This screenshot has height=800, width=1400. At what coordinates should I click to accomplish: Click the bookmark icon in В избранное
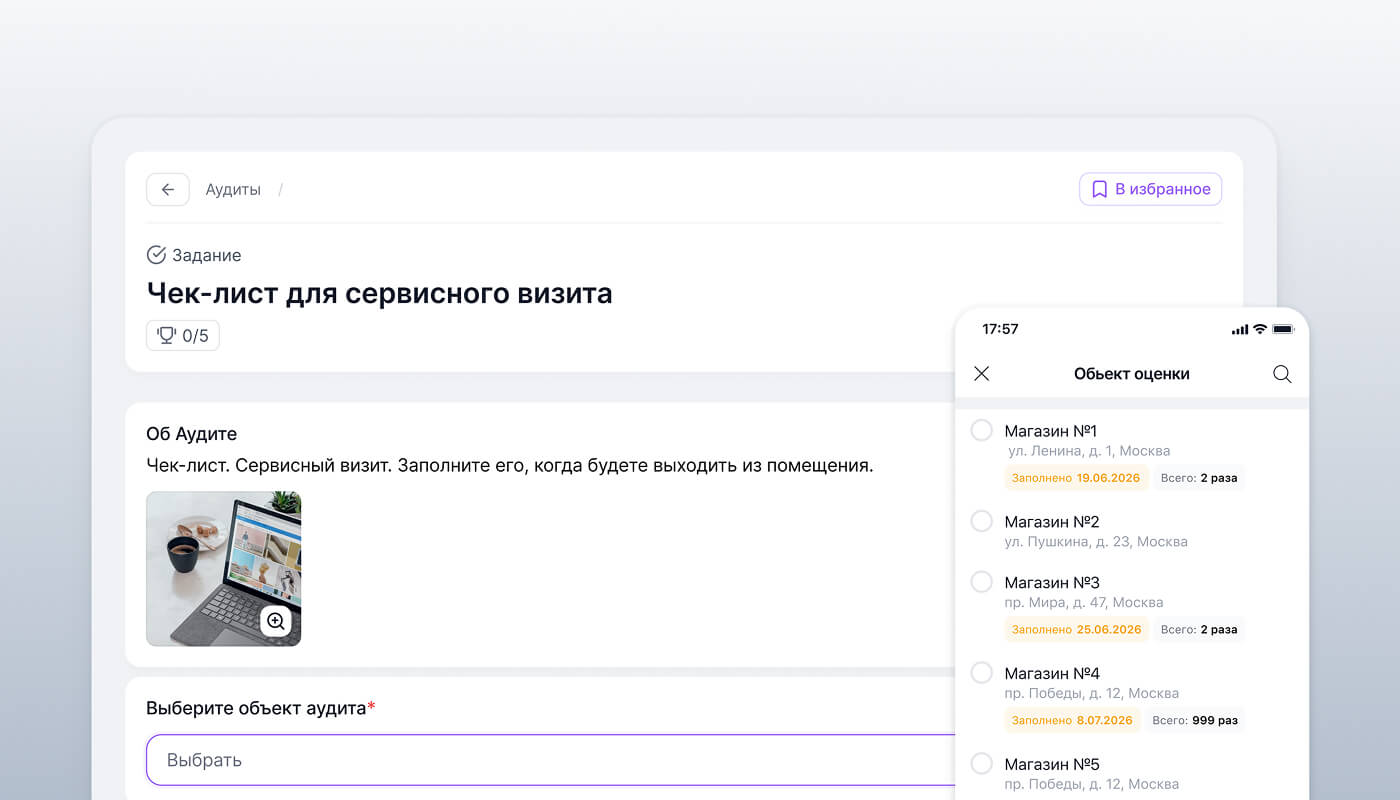click(x=1099, y=189)
